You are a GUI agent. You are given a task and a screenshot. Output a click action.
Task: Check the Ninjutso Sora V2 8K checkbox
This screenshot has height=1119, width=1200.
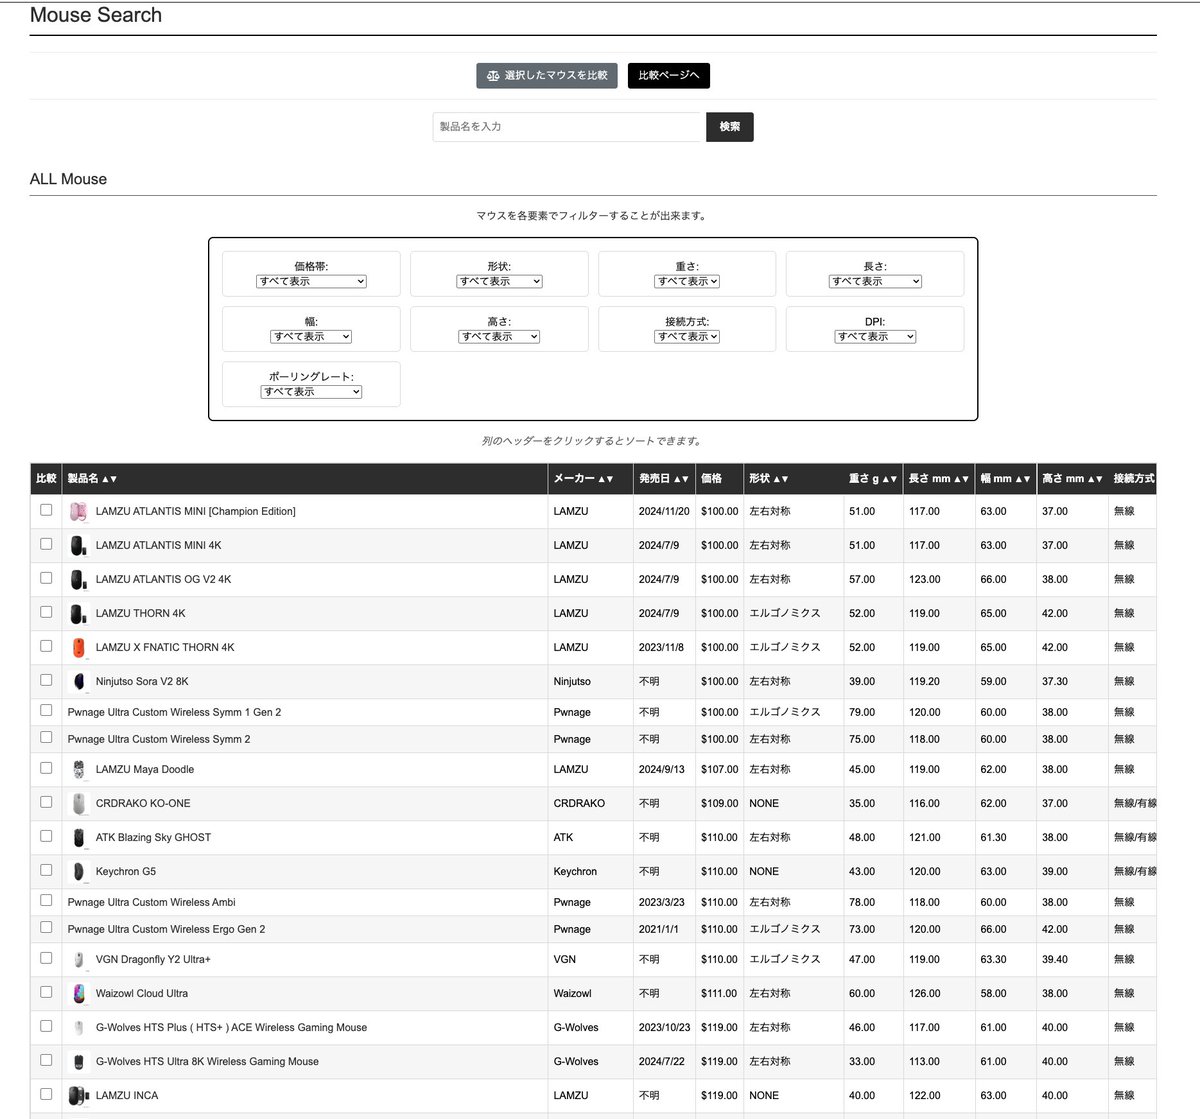tap(46, 680)
